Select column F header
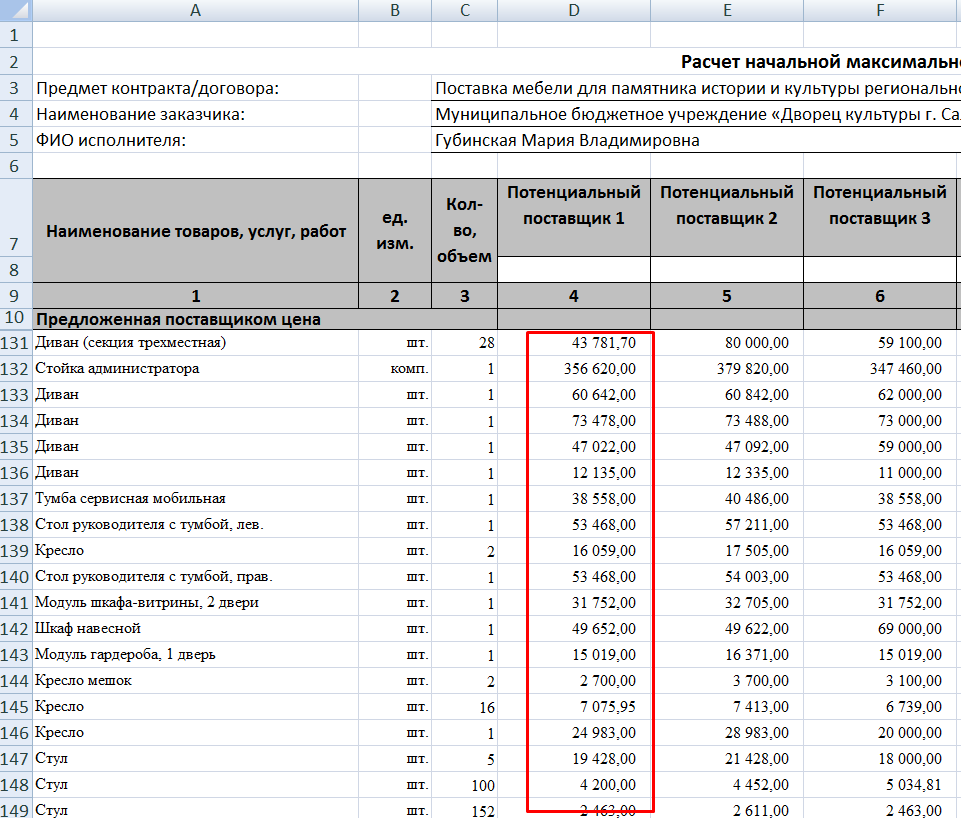The image size is (961, 818). pos(880,10)
